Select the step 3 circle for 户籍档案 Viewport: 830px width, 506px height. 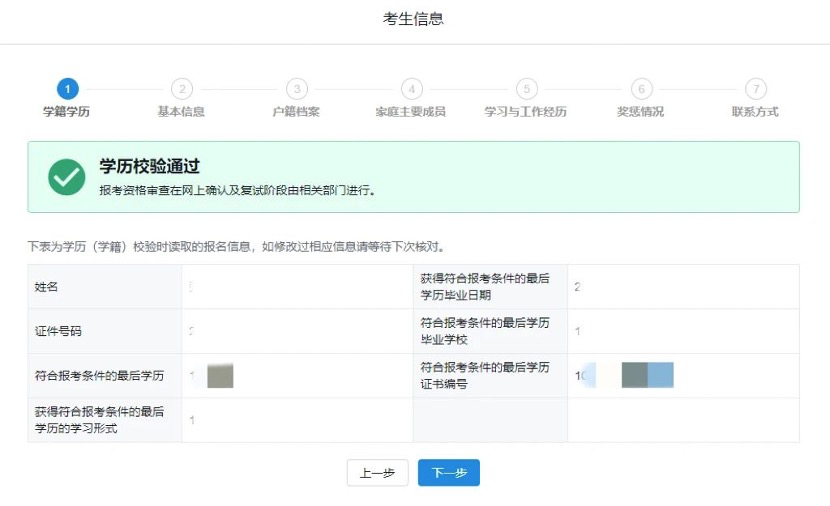point(297,89)
